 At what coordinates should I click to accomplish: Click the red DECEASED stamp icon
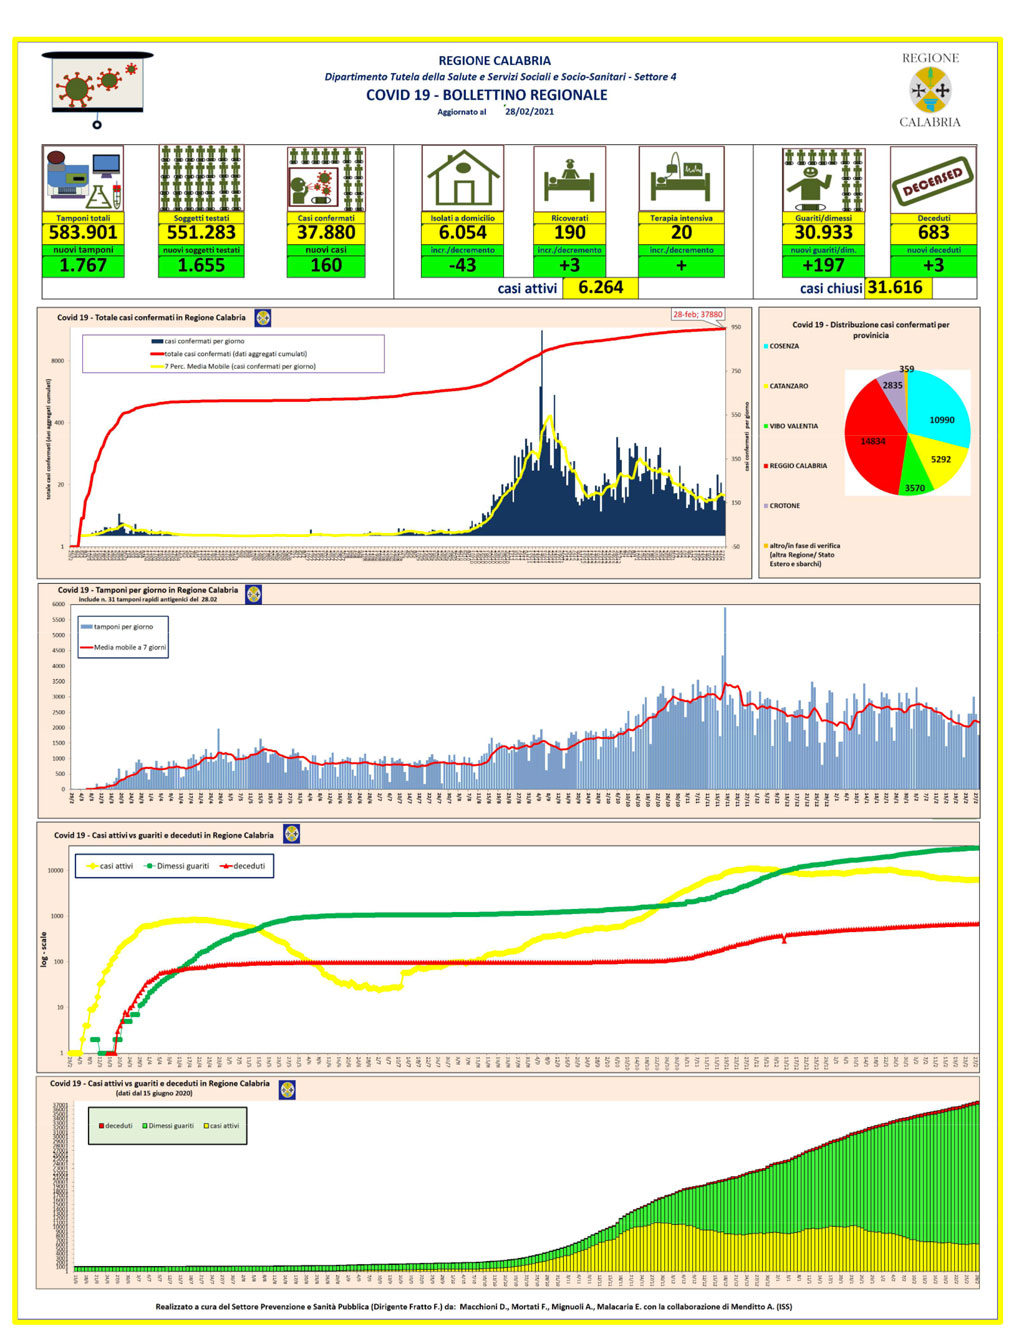point(933,181)
